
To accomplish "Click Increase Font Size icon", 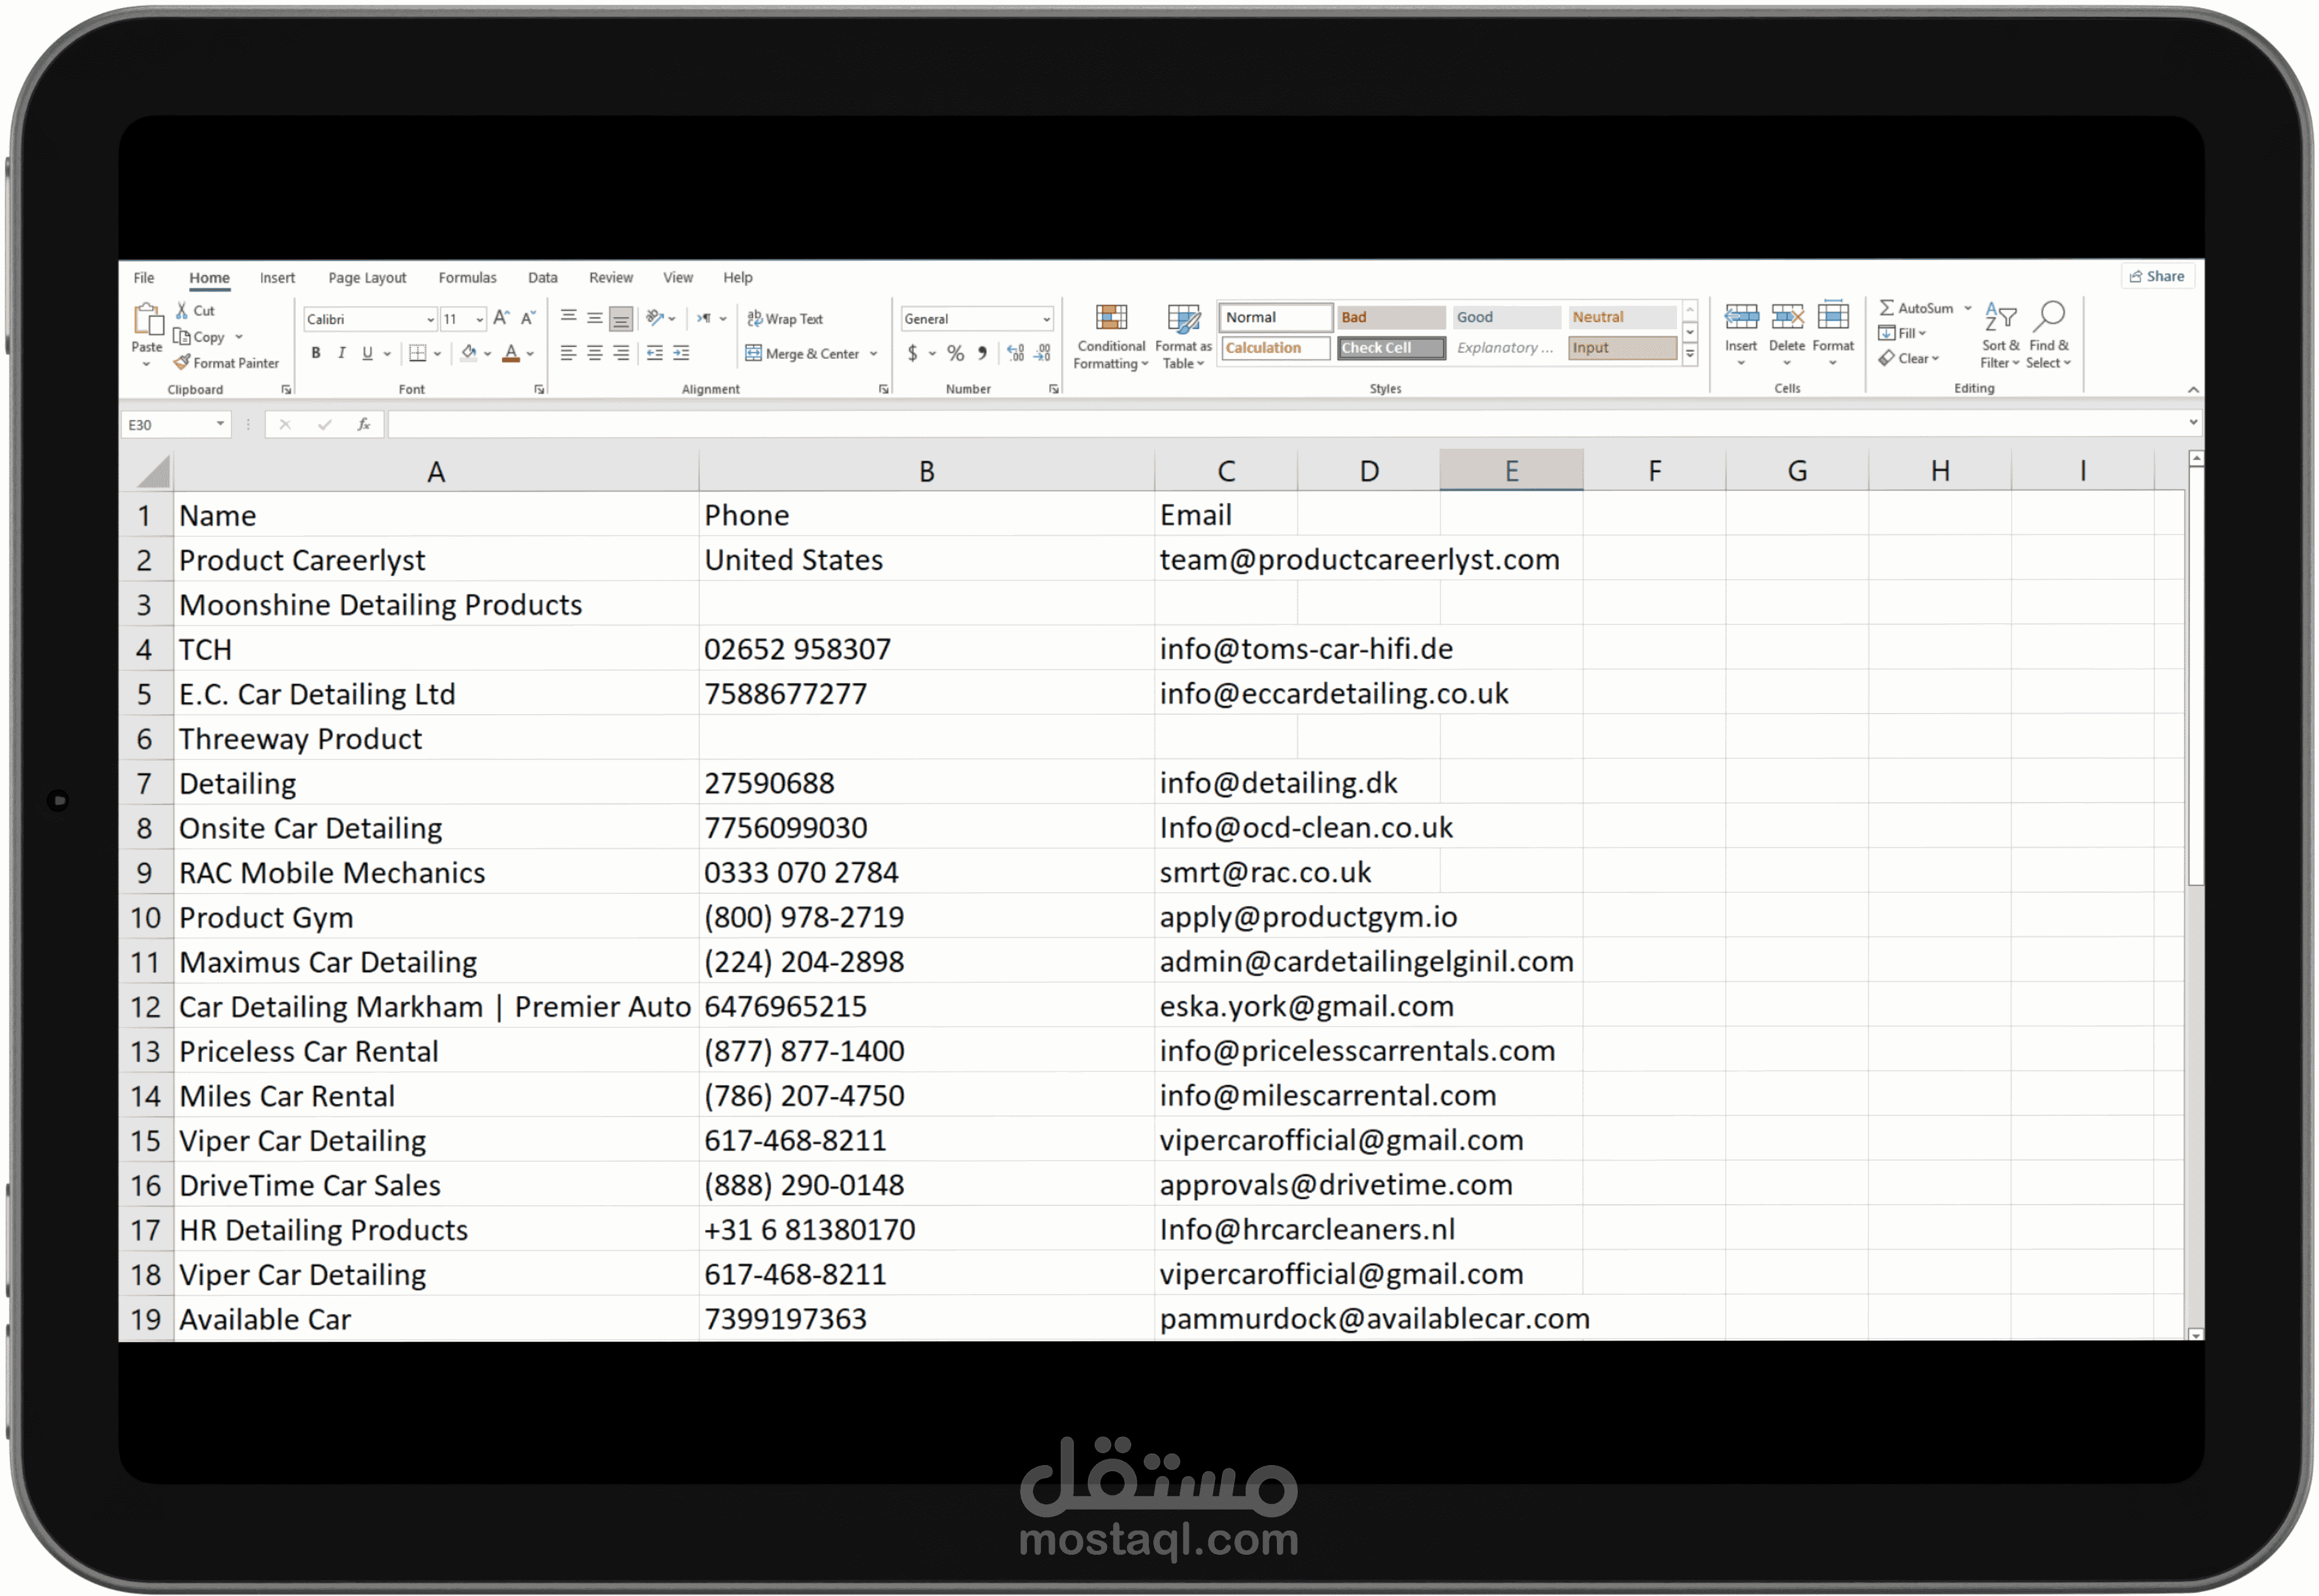I will point(501,318).
